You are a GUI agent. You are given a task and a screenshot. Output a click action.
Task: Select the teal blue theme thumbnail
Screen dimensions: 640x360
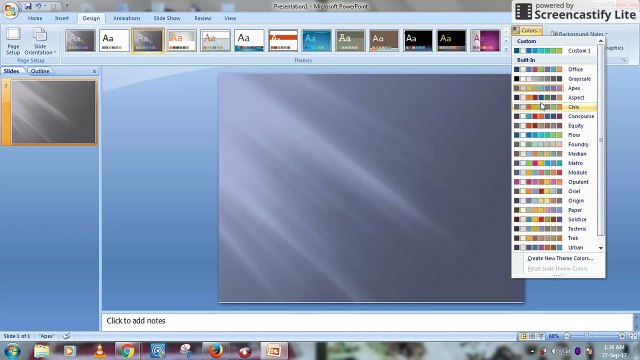click(317, 40)
